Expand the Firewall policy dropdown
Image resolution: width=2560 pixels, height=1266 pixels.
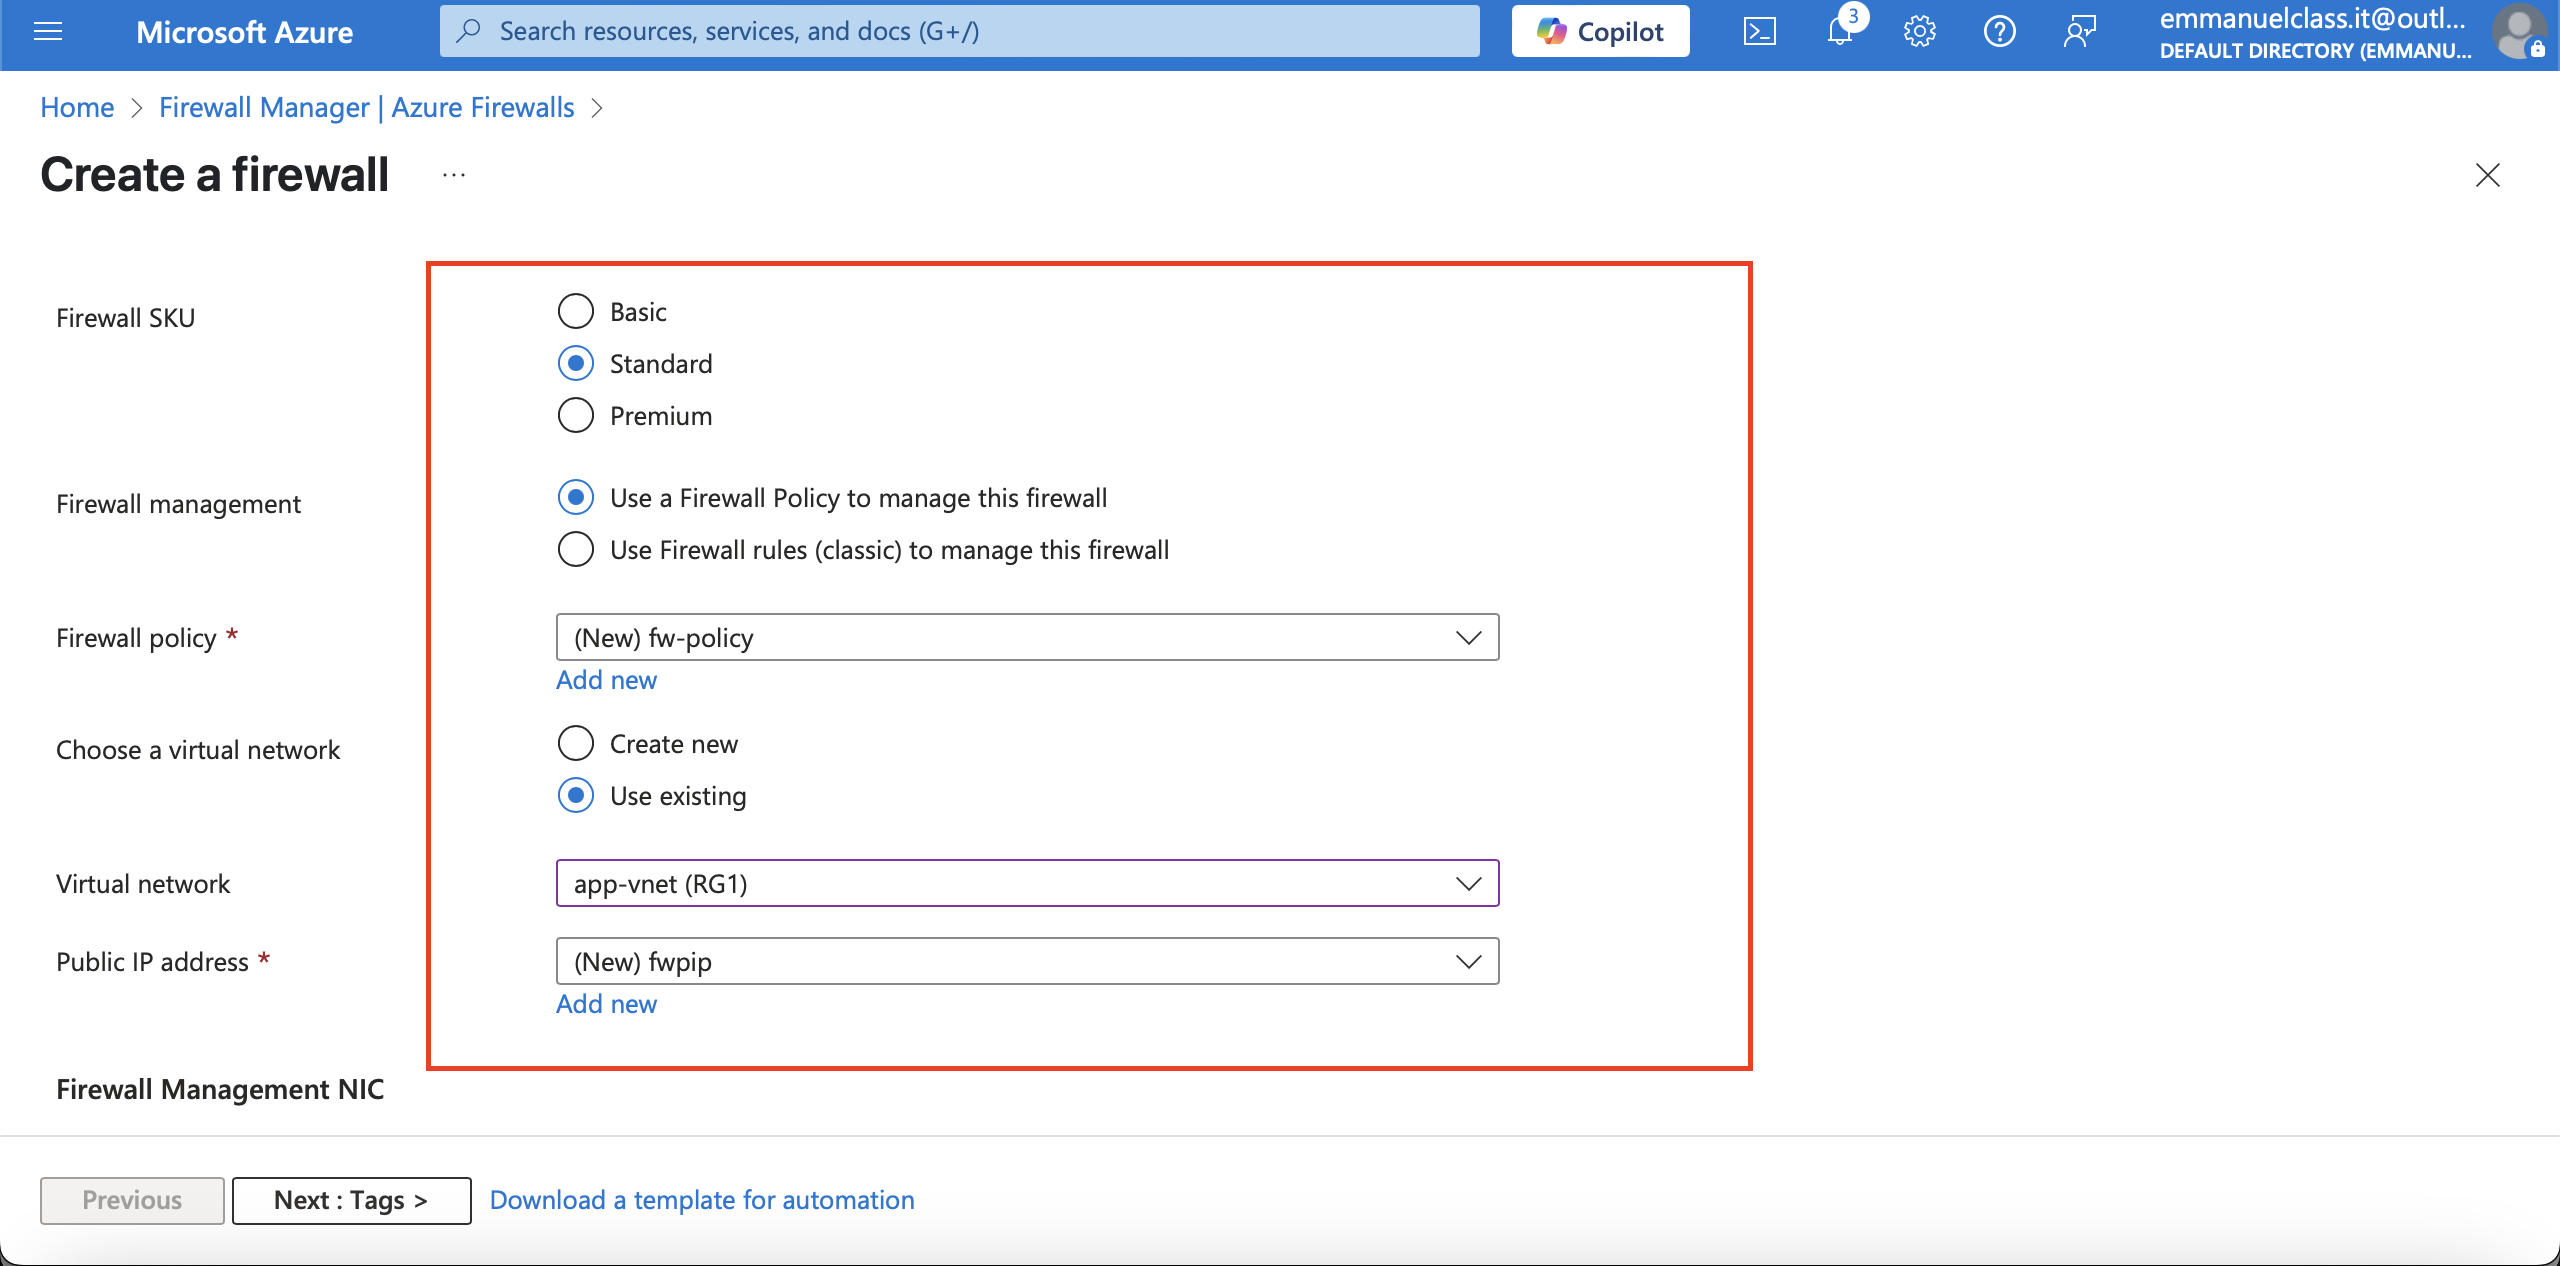(x=1027, y=637)
